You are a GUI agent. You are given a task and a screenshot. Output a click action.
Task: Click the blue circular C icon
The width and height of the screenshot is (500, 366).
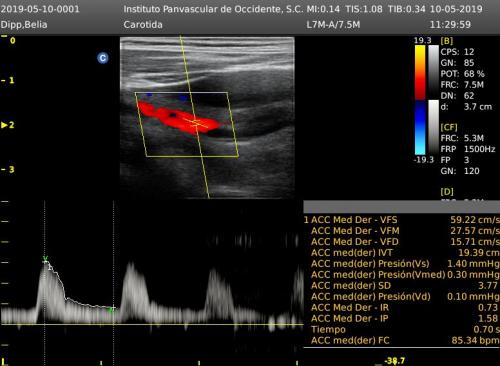coord(103,58)
